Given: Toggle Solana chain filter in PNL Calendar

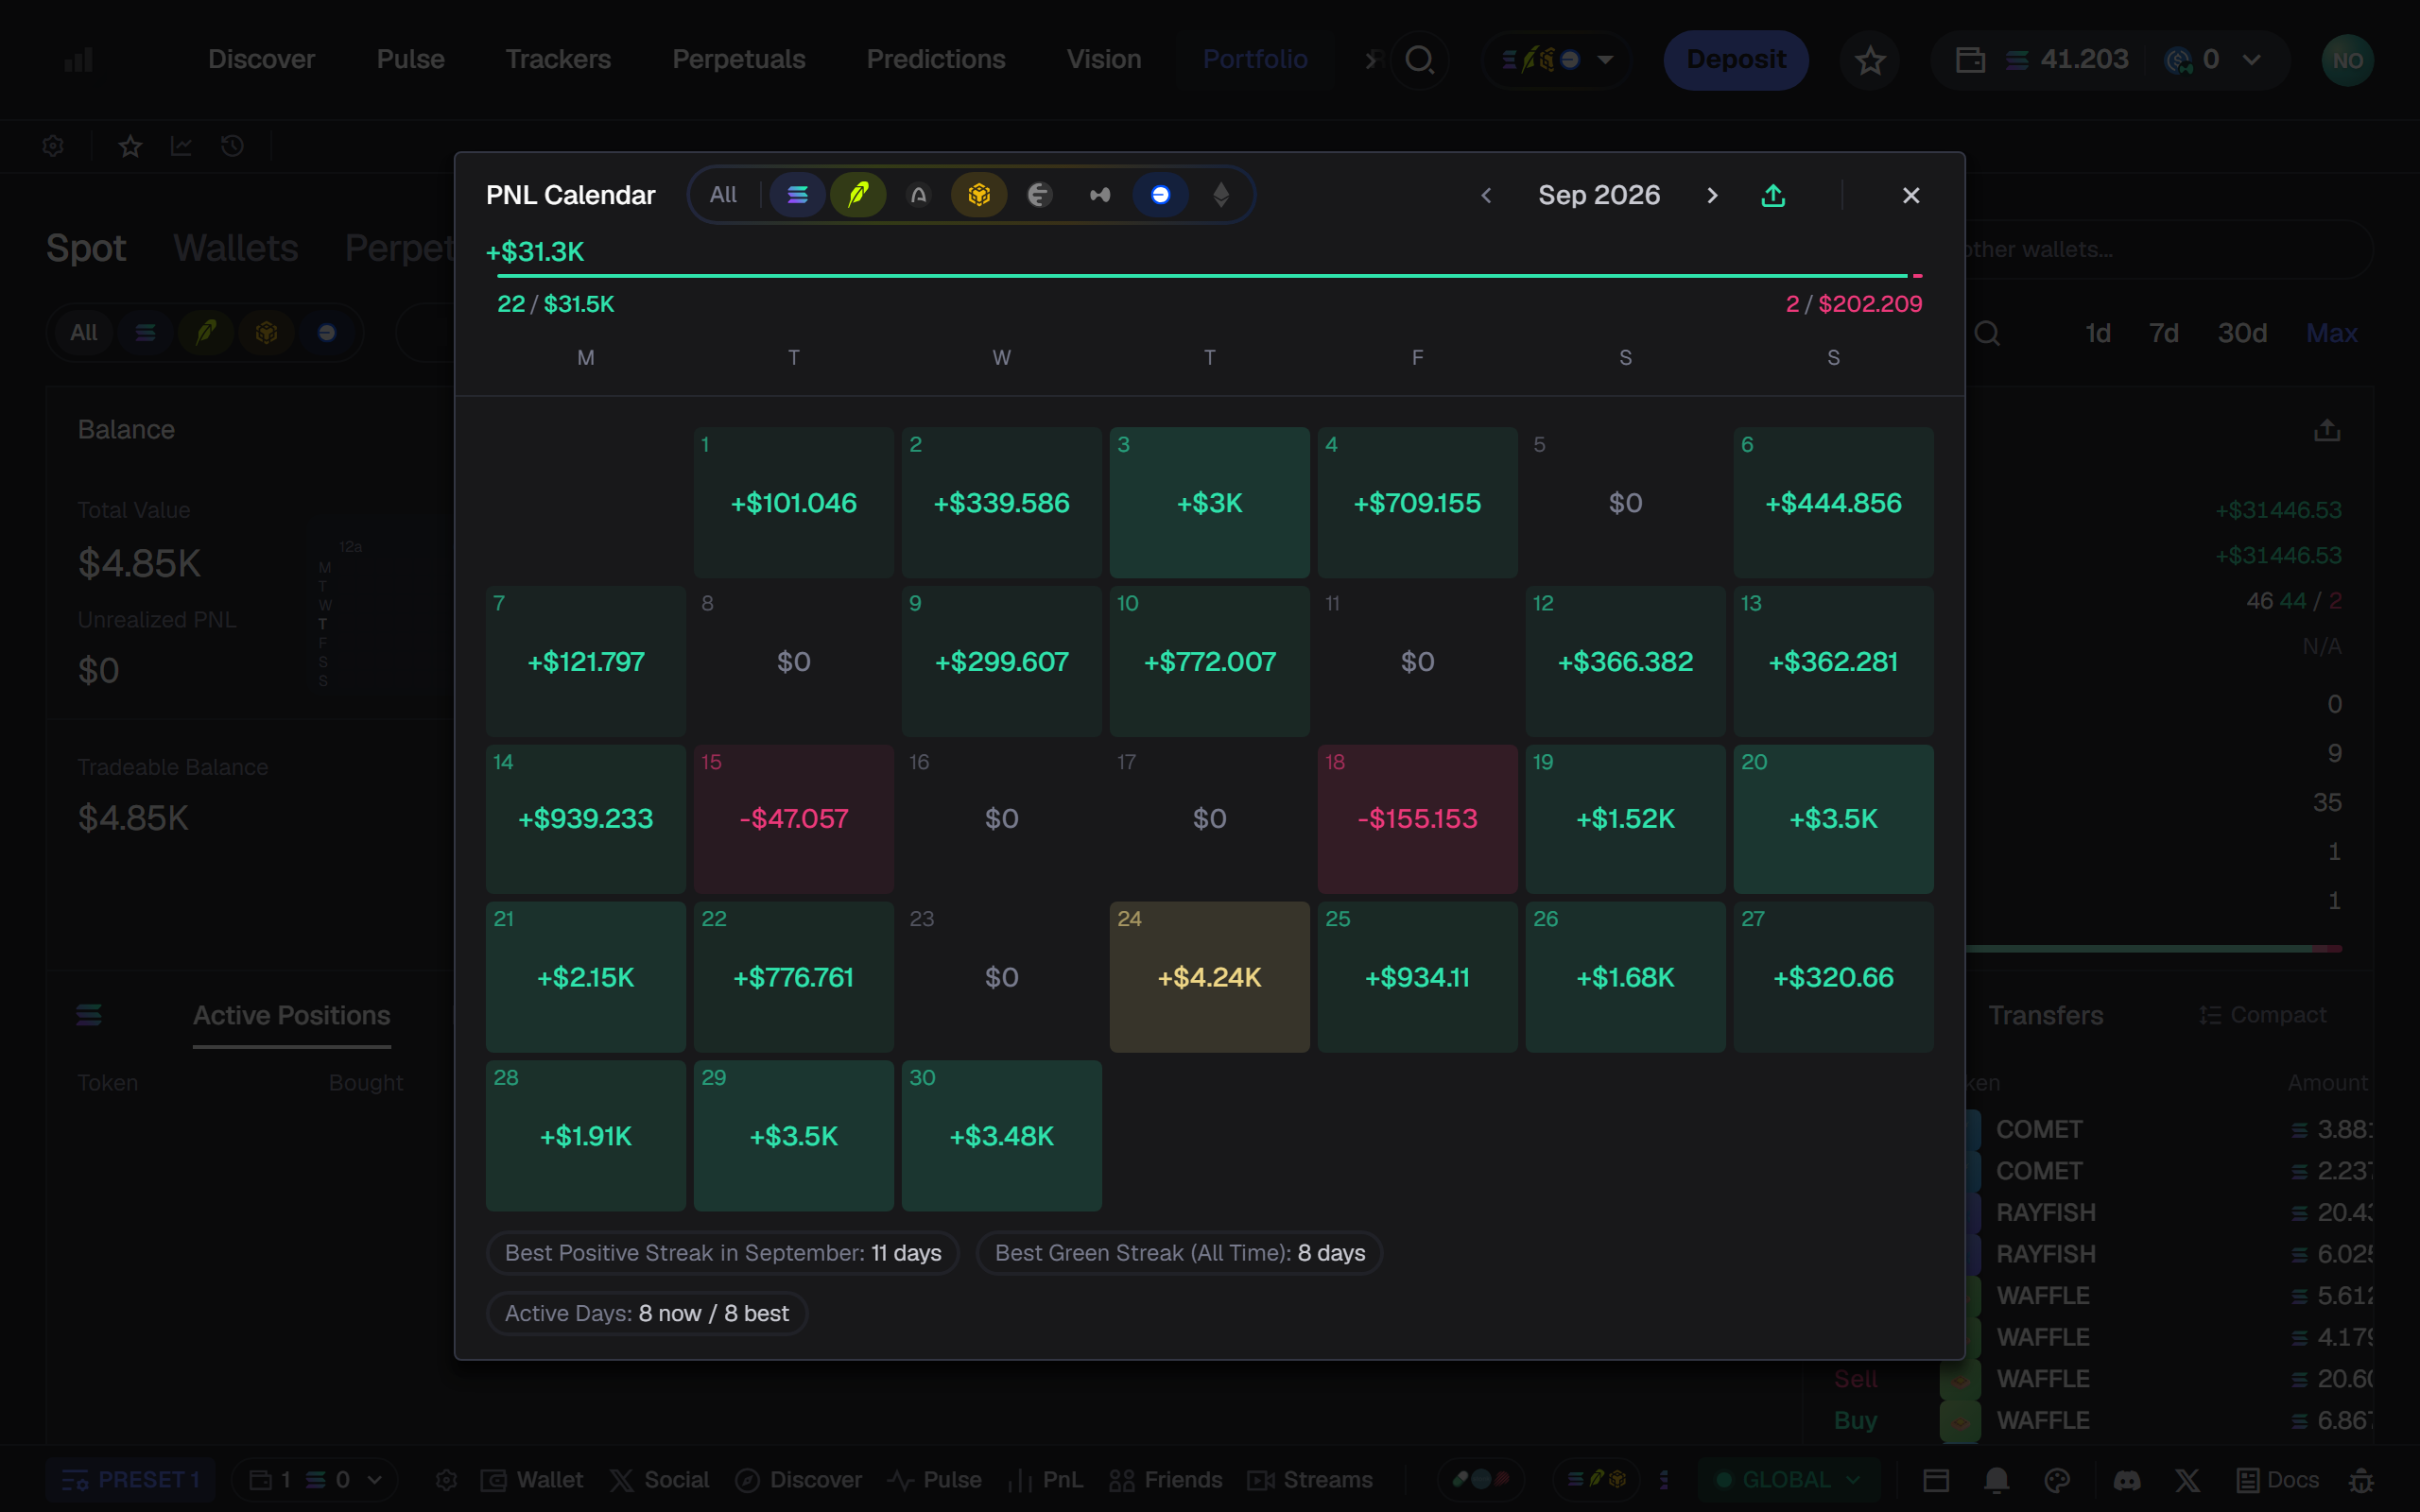Looking at the screenshot, I should pos(797,195).
